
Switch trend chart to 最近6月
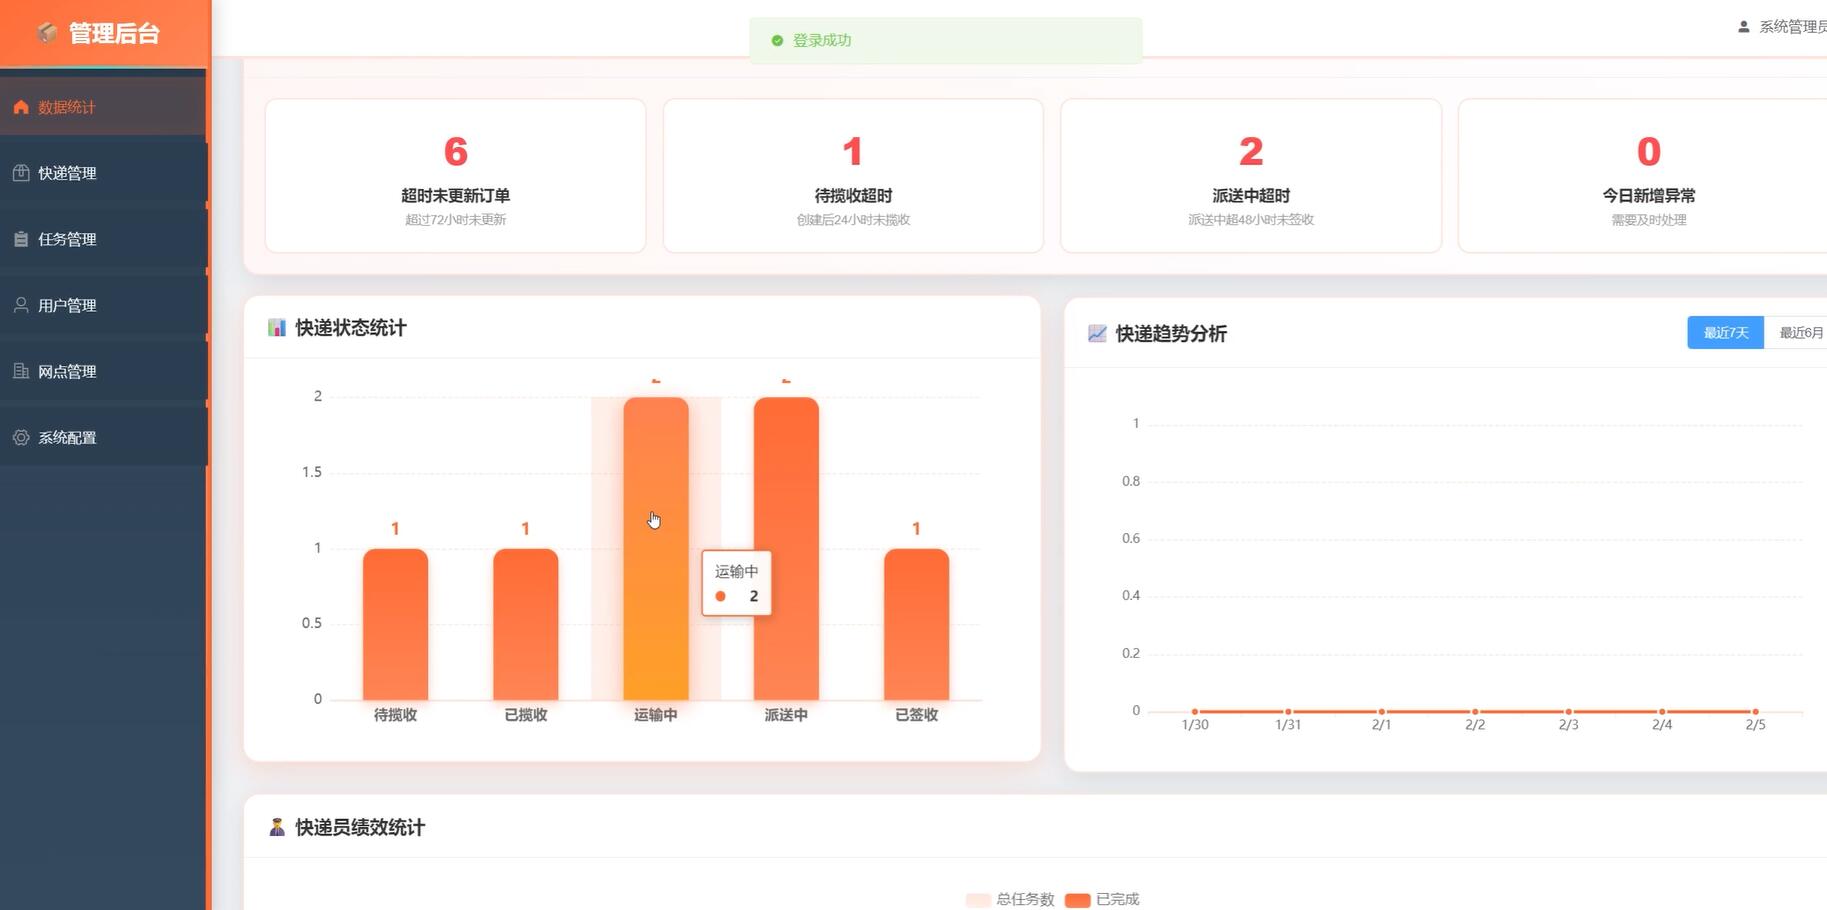[1798, 333]
